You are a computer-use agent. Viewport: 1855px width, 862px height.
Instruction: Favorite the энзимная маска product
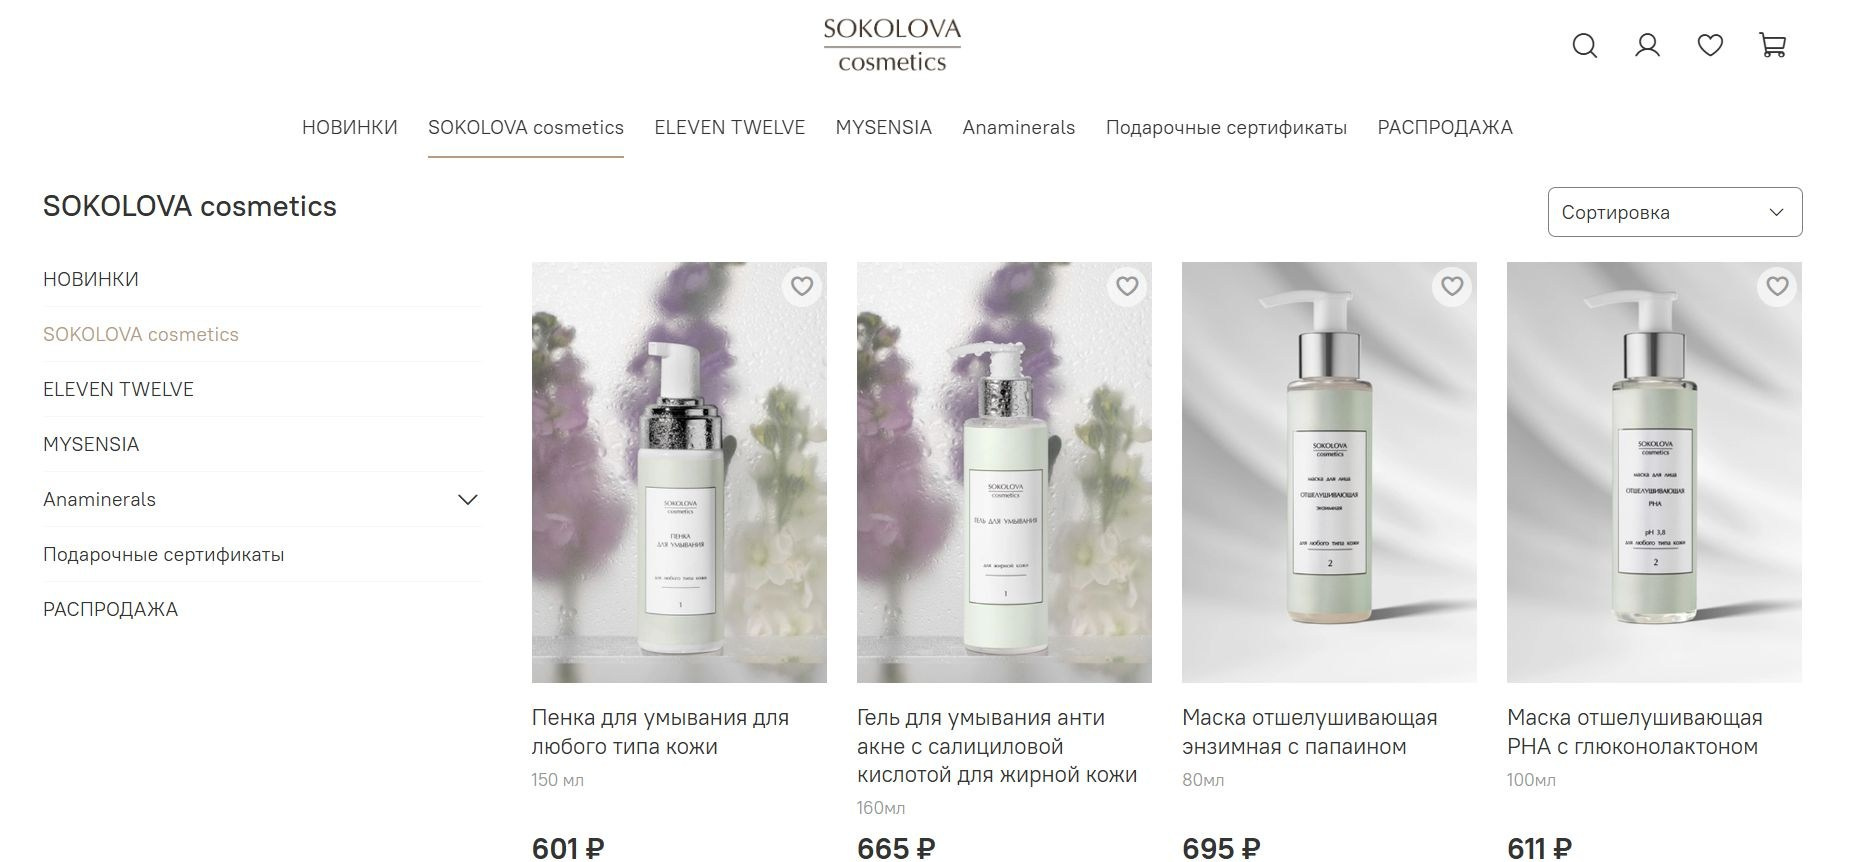pyautogui.click(x=1452, y=286)
